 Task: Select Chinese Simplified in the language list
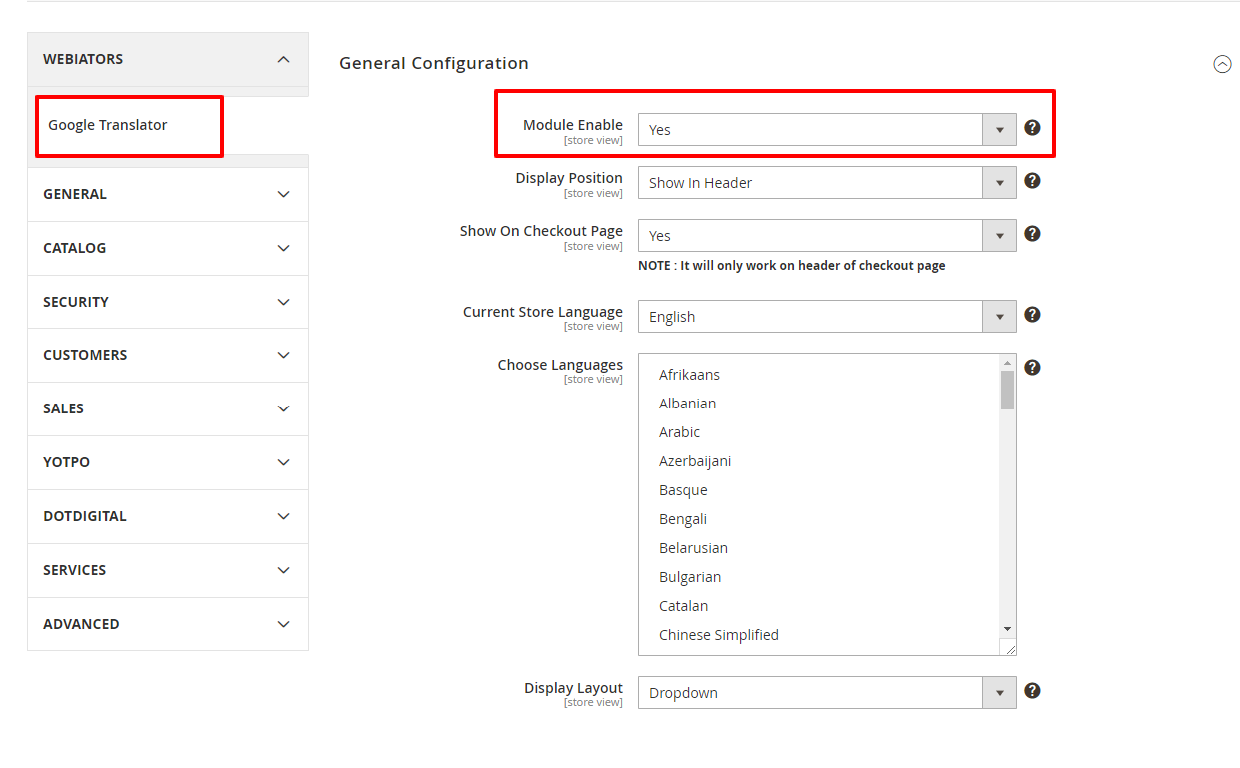(x=719, y=635)
